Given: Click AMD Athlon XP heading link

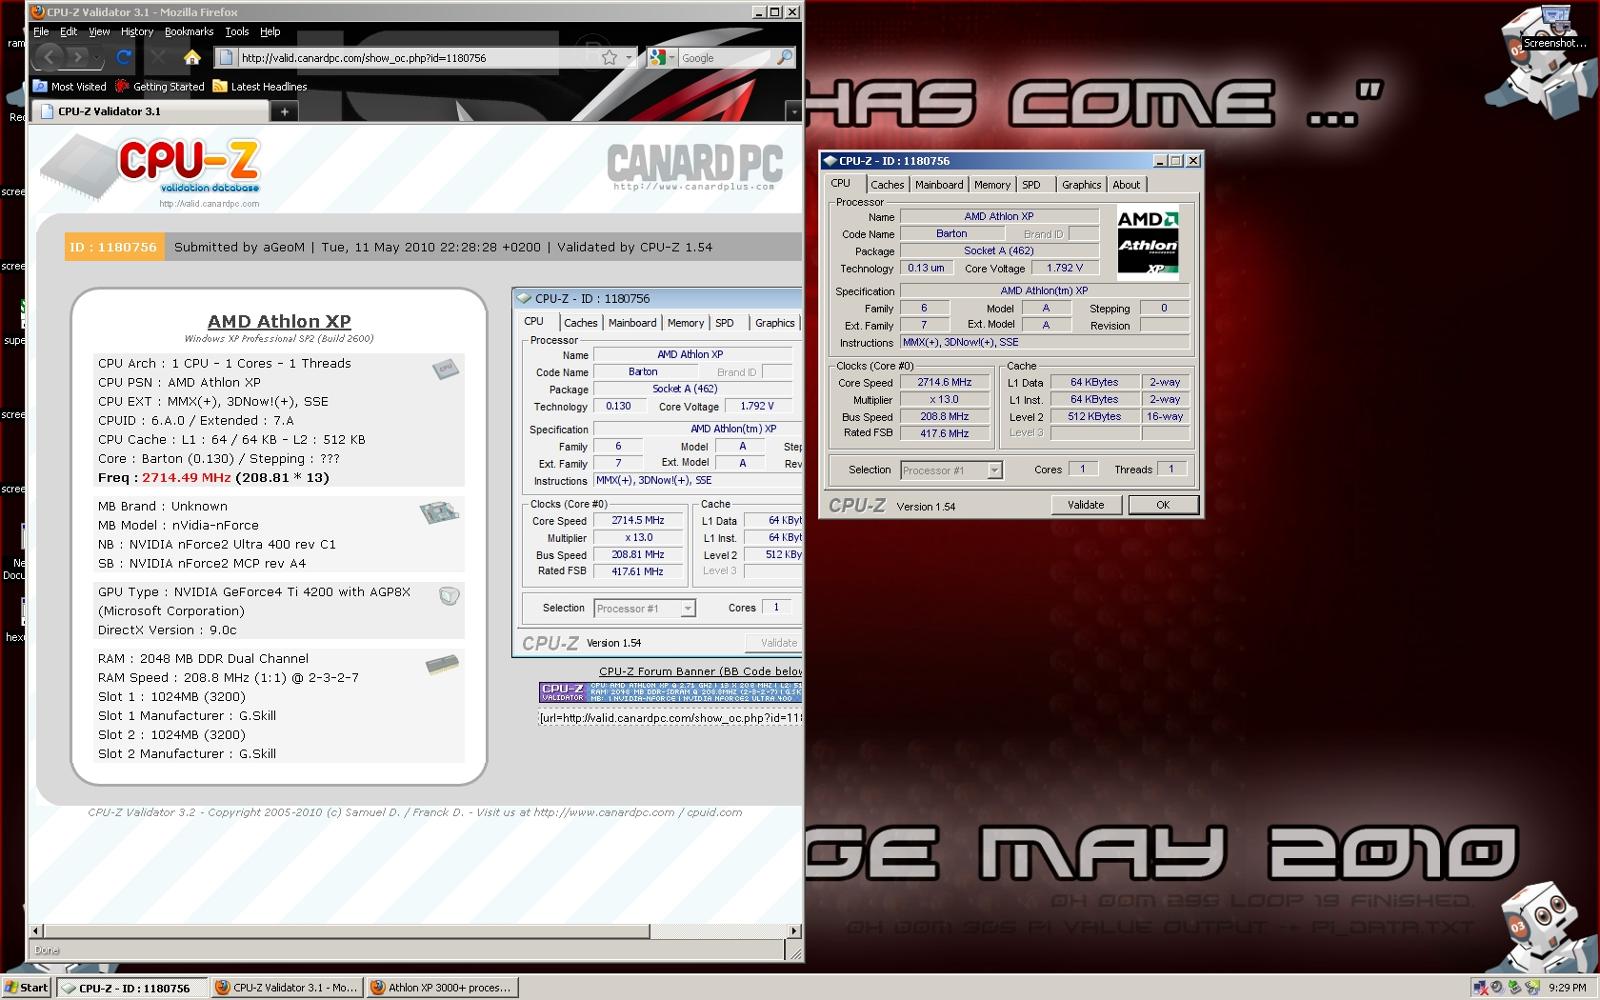Looking at the screenshot, I should pyautogui.click(x=279, y=321).
